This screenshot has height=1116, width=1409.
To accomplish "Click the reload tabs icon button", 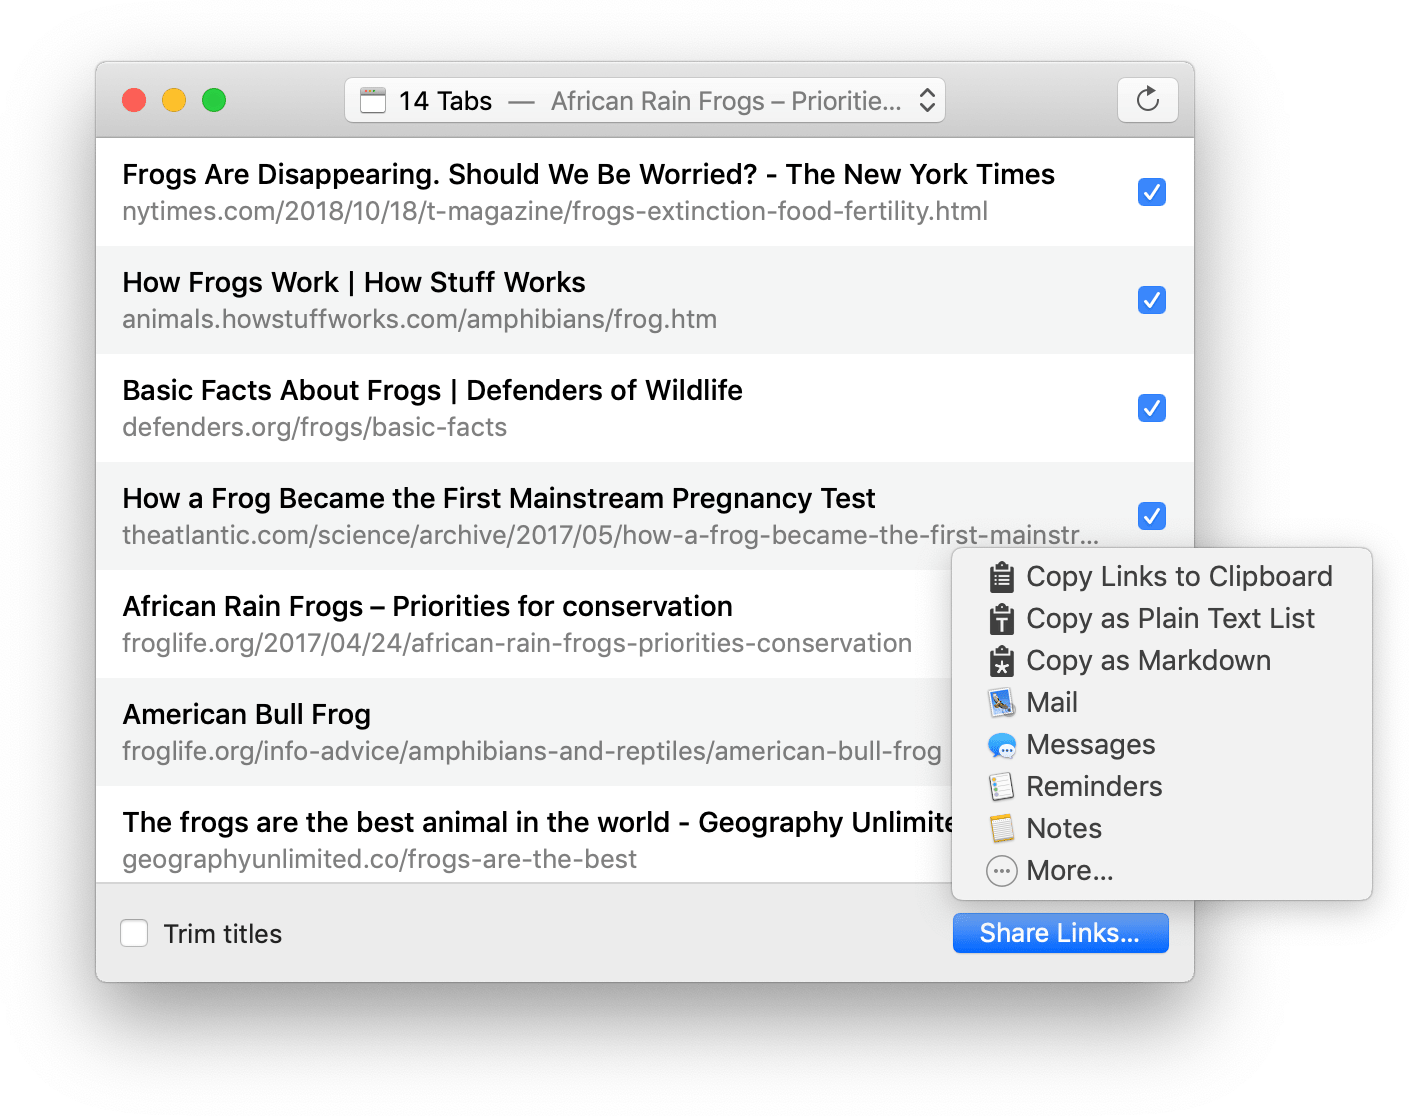I will point(1147,100).
